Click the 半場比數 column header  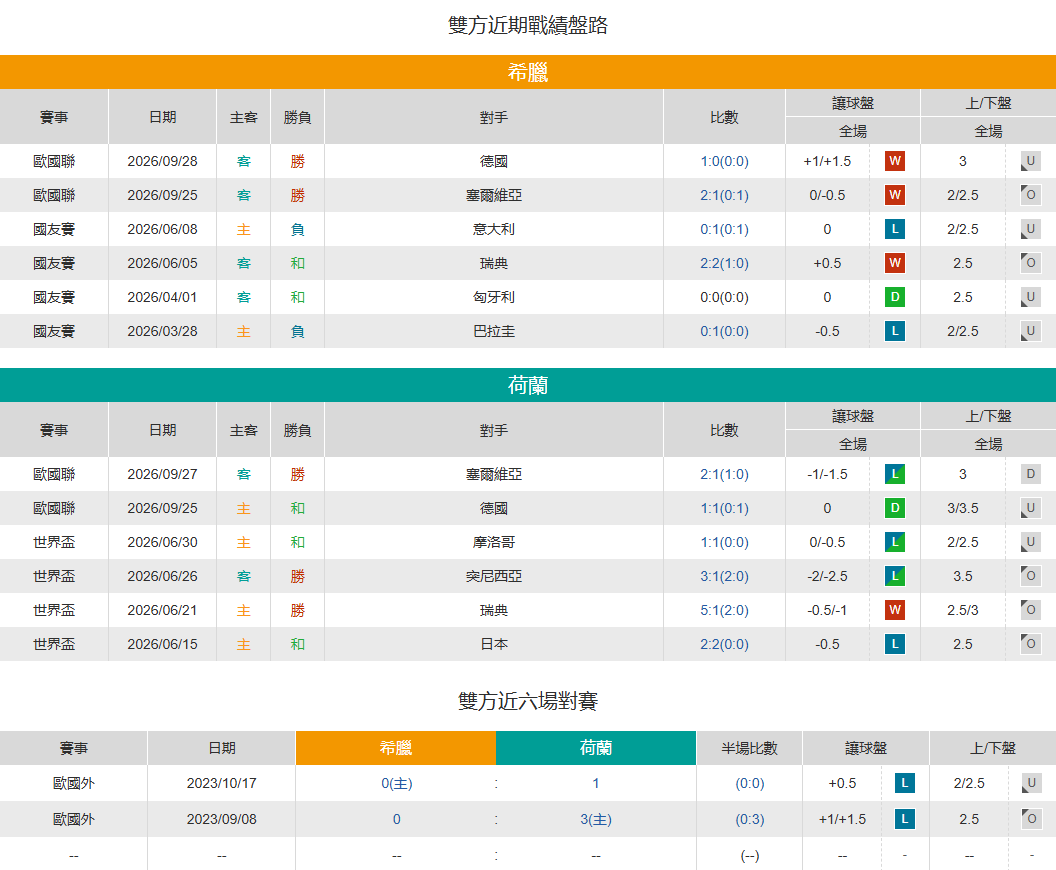[x=750, y=748]
